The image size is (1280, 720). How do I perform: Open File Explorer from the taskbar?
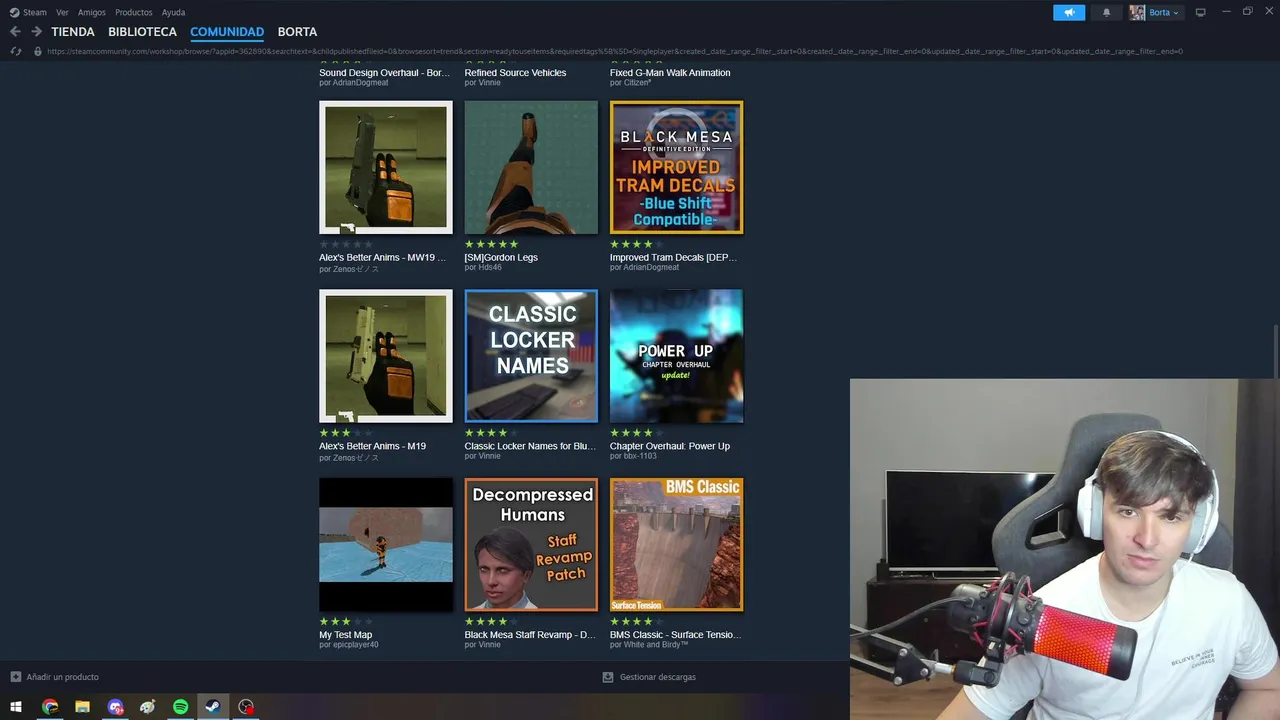[82, 707]
